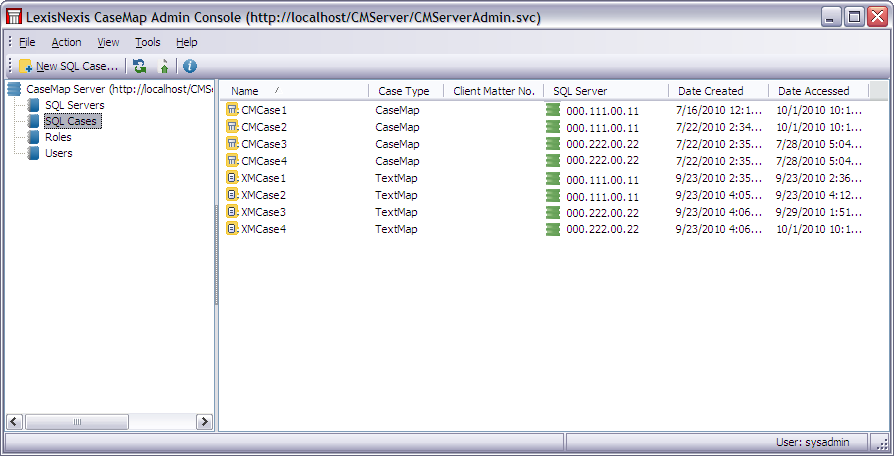The width and height of the screenshot is (894, 456).
Task: Sort by the Name column header
Action: click(x=294, y=91)
